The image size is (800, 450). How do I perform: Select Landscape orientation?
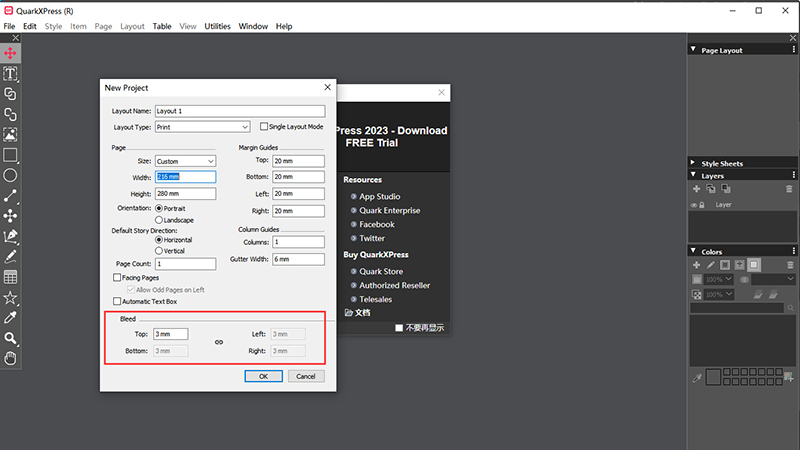tap(159, 220)
